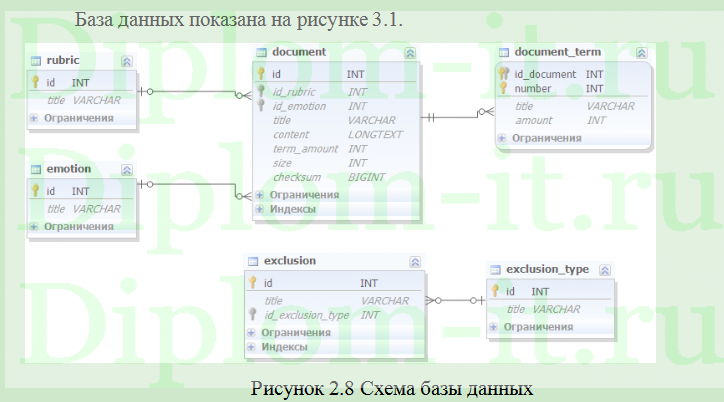Expand Ограничения in document_term table
This screenshot has height=402, width=724.
tap(502, 138)
